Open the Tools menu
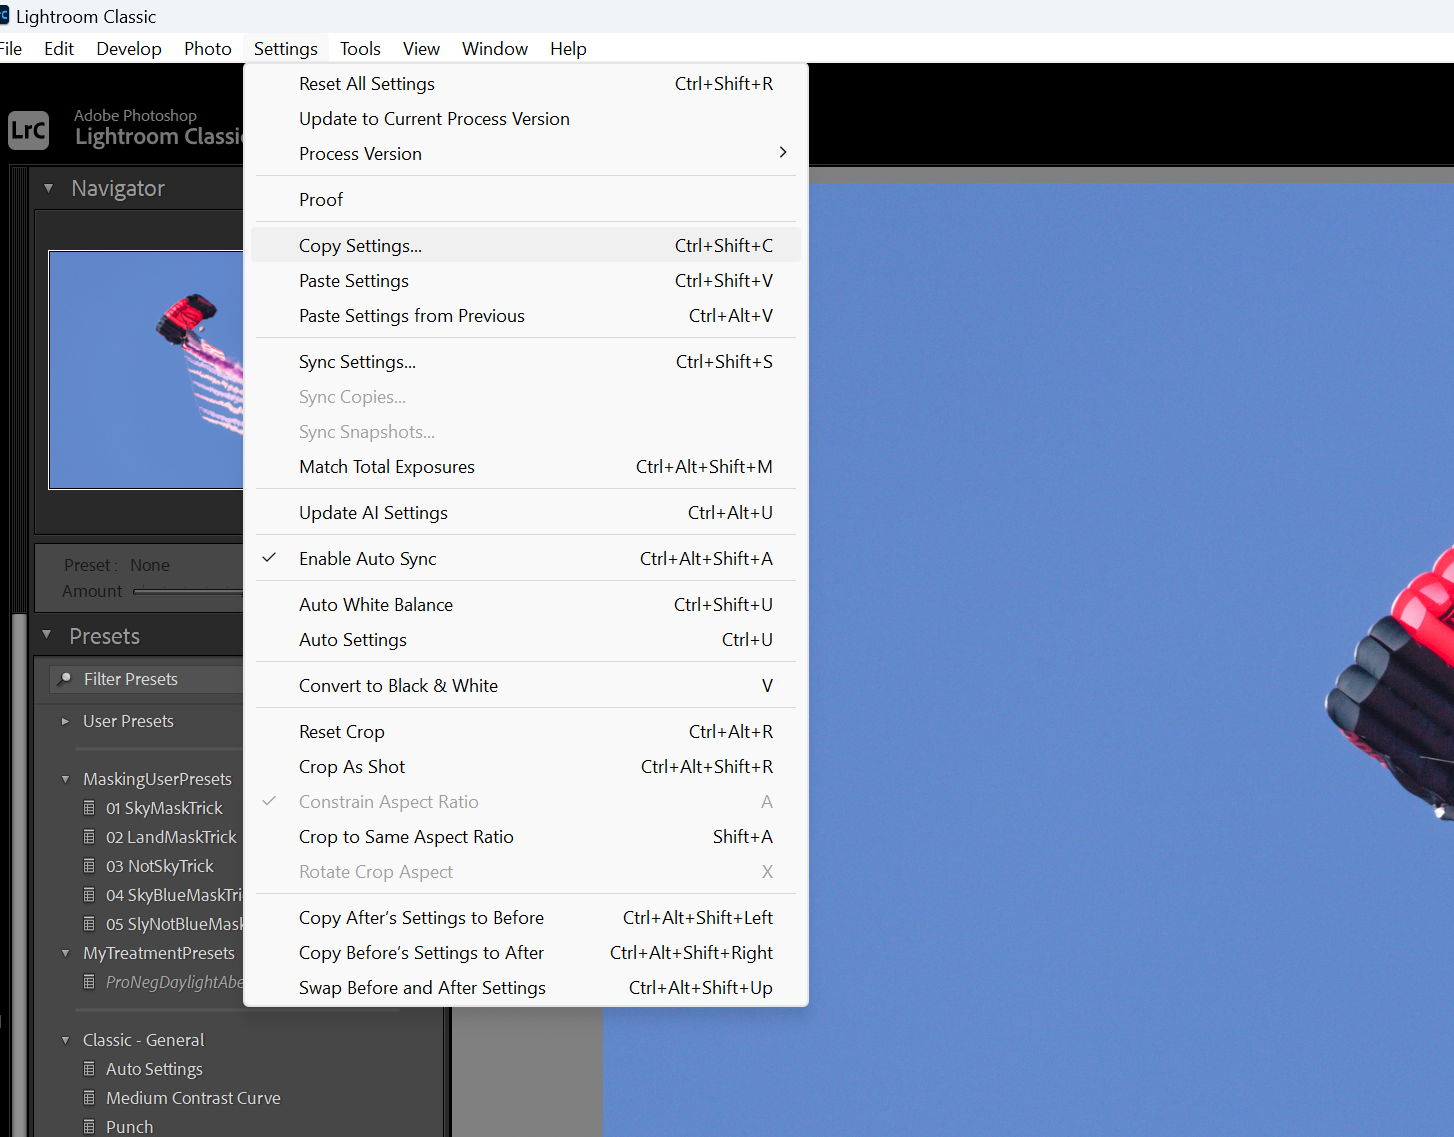This screenshot has width=1454, height=1137. point(359,48)
